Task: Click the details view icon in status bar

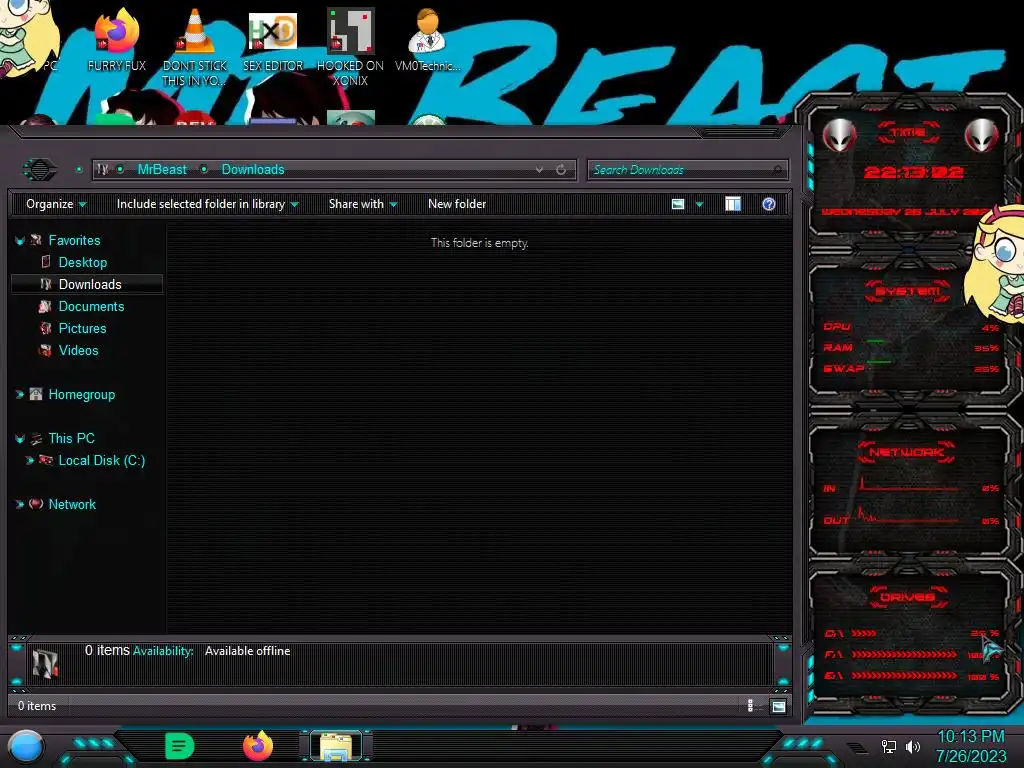Action: click(750, 706)
